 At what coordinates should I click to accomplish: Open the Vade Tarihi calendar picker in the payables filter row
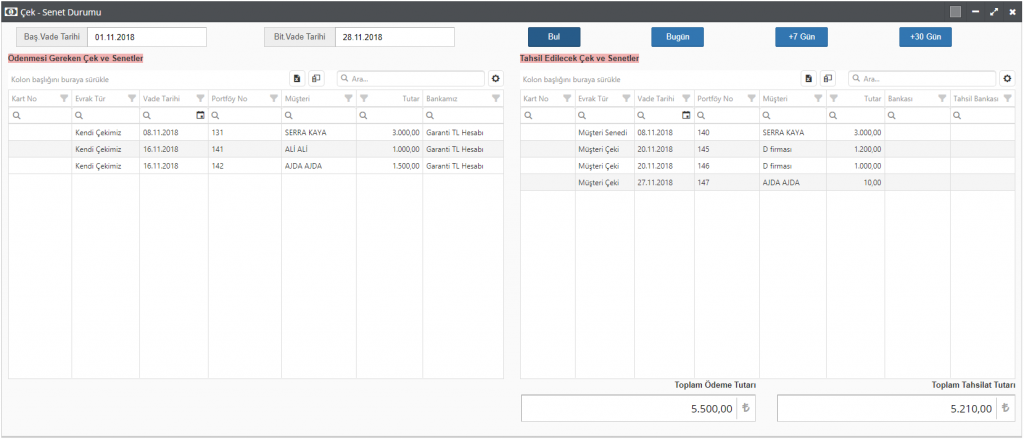tap(200, 115)
